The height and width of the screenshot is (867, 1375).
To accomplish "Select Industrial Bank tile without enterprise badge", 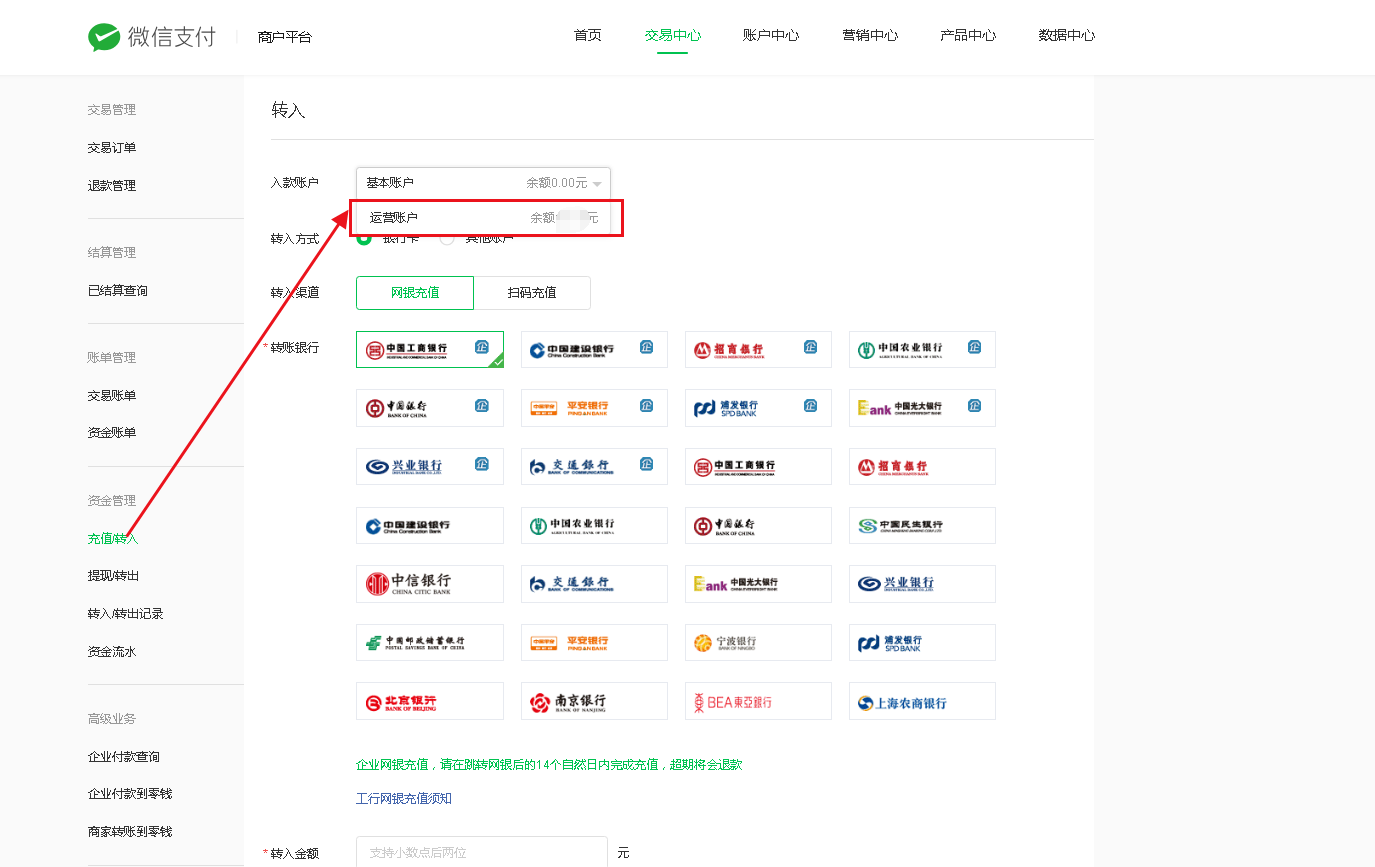I will (922, 584).
